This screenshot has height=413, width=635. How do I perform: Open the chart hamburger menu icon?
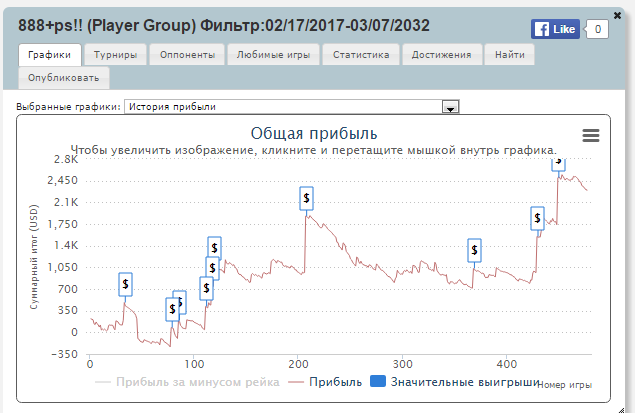click(x=591, y=135)
